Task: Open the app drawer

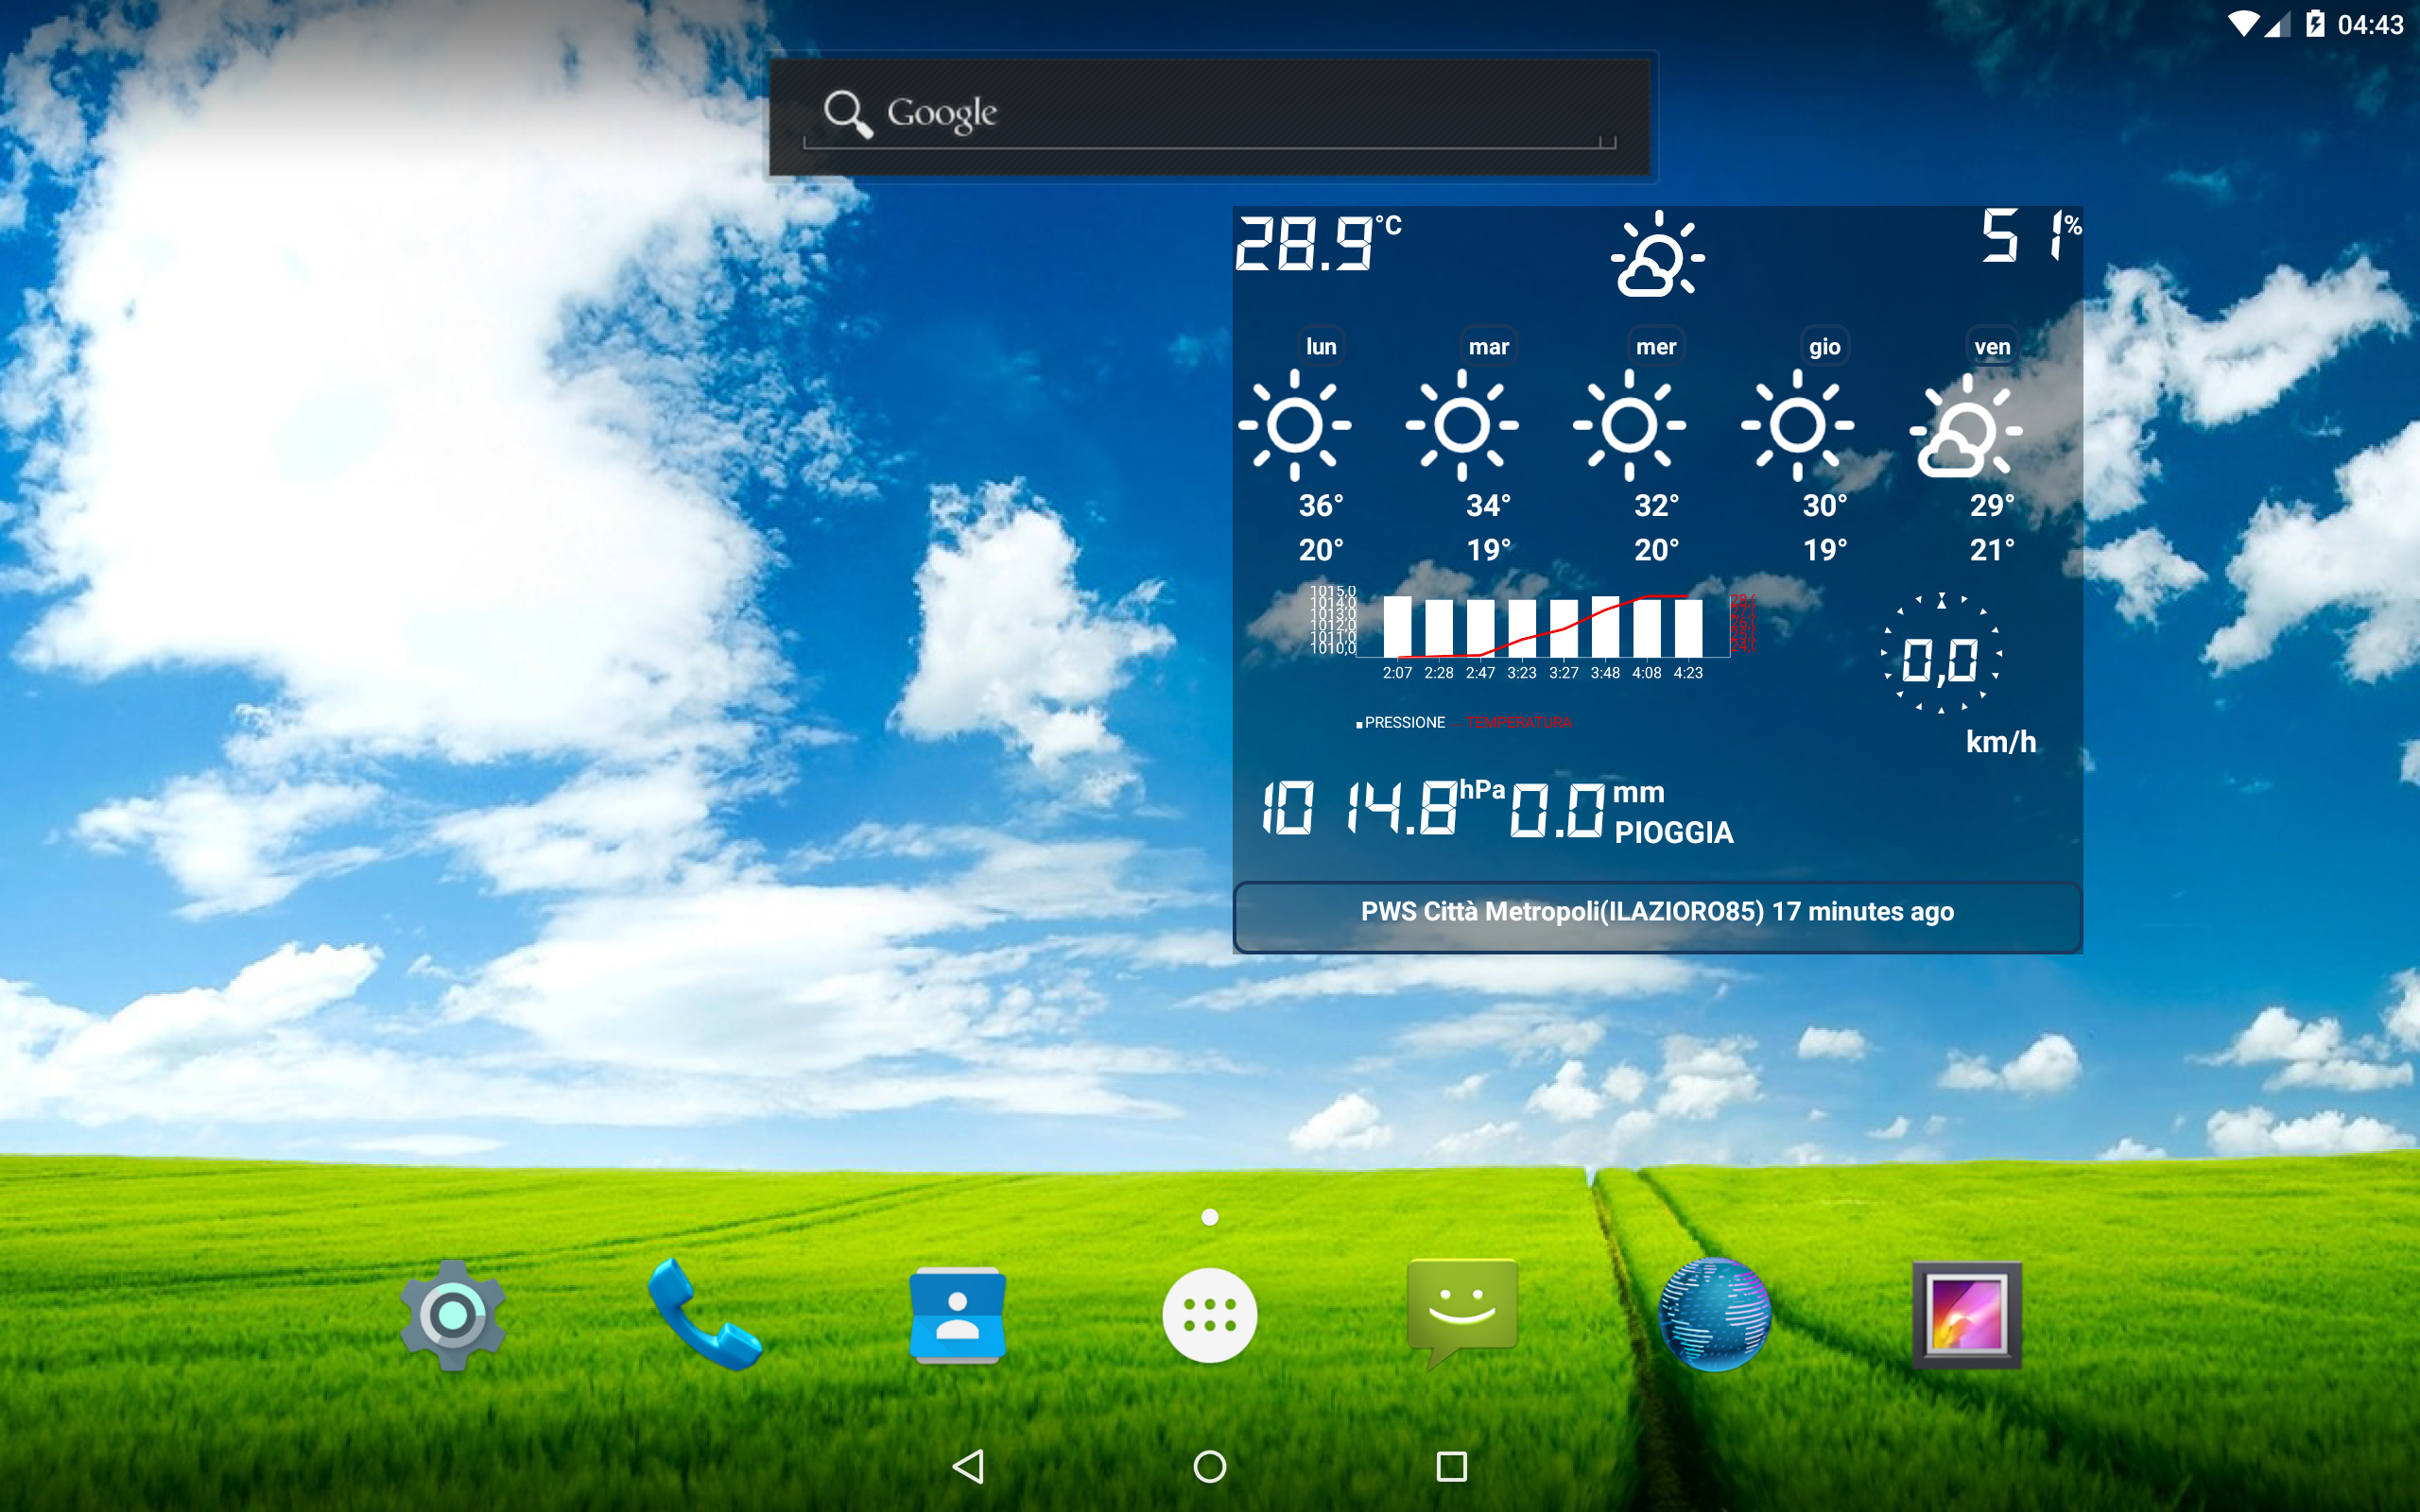Action: [x=1209, y=1315]
